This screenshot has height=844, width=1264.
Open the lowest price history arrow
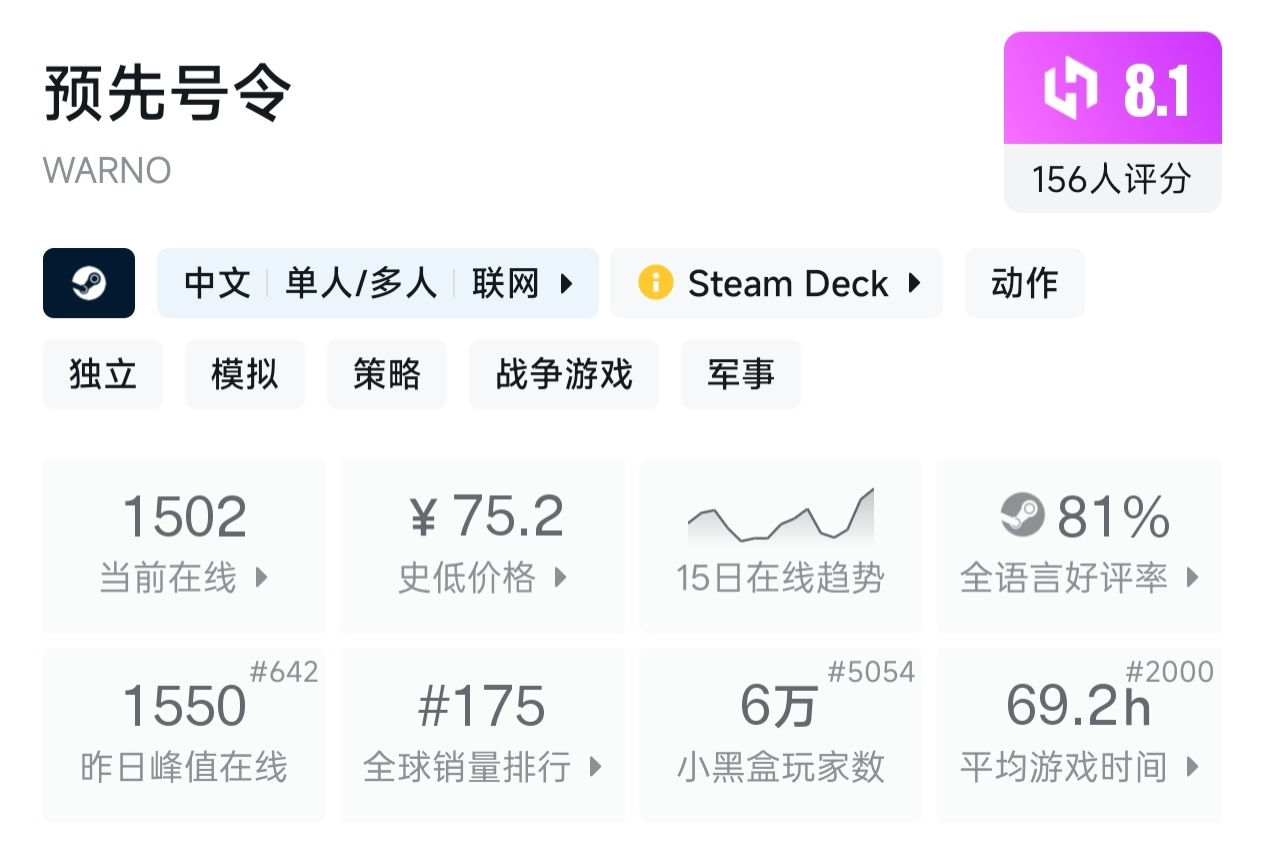pos(560,578)
